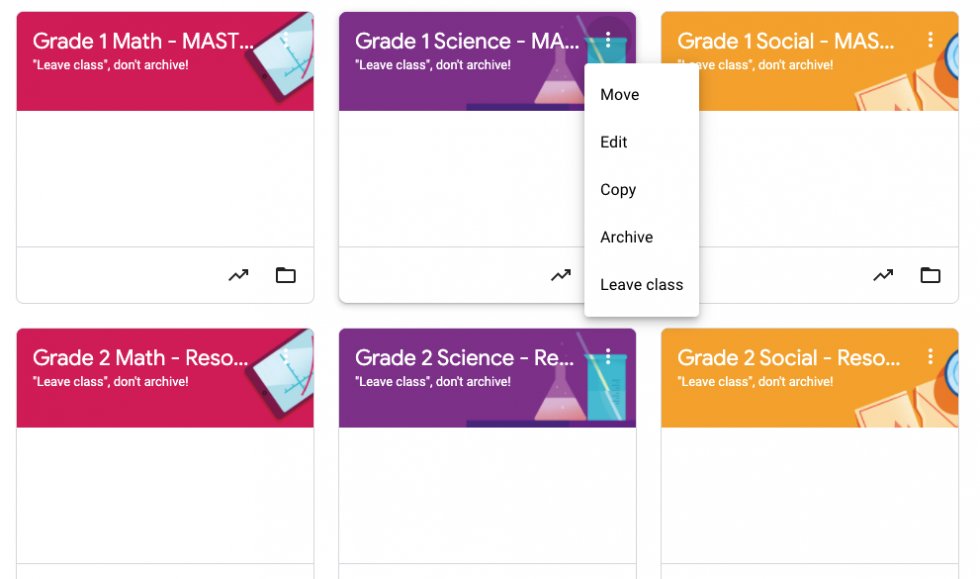Open the Drive folder for Grade 1 Social

coord(930,274)
